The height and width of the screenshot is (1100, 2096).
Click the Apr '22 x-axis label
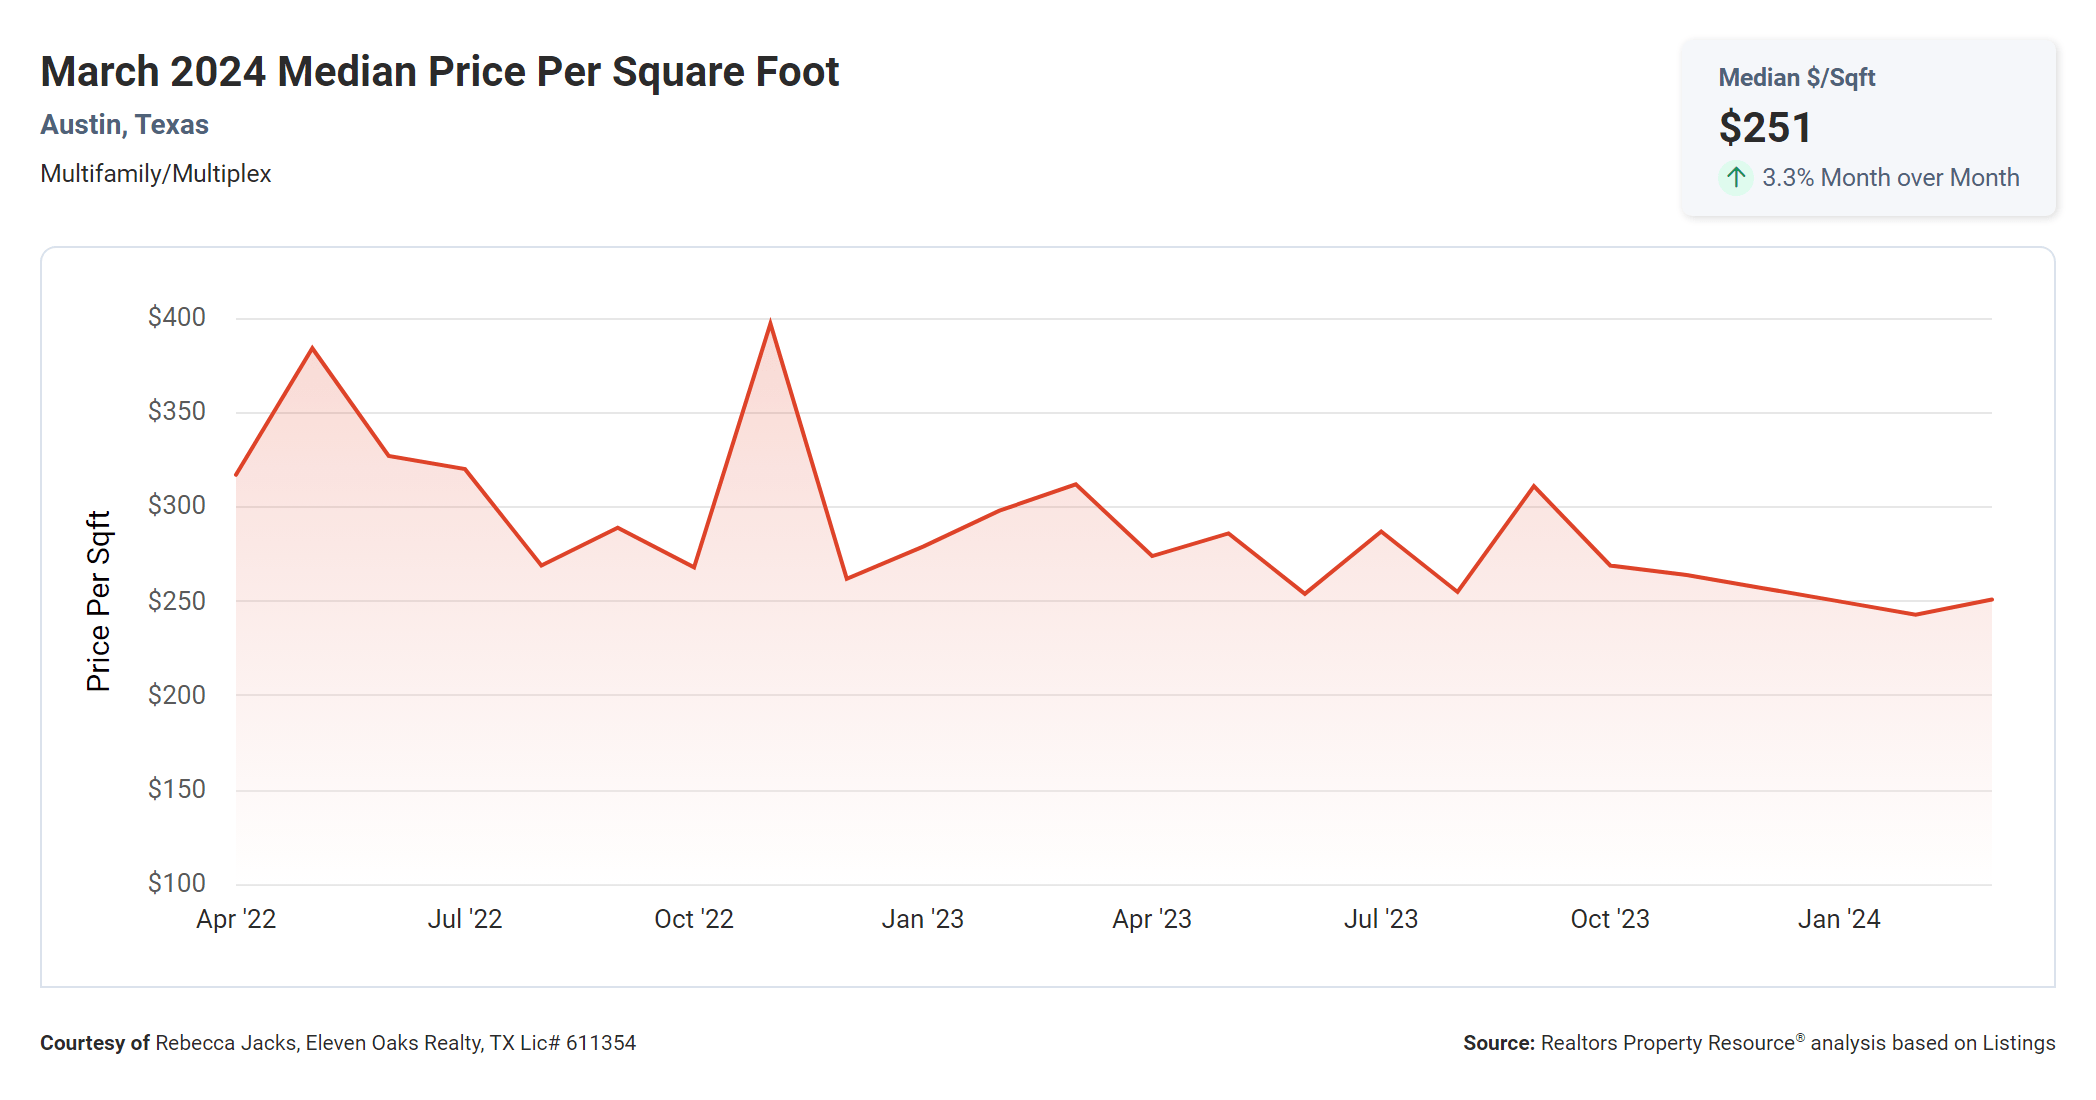point(236,919)
